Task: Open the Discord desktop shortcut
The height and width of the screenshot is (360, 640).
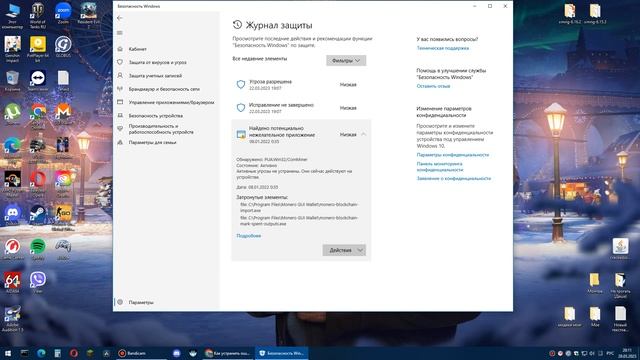Action: [x=13, y=215]
